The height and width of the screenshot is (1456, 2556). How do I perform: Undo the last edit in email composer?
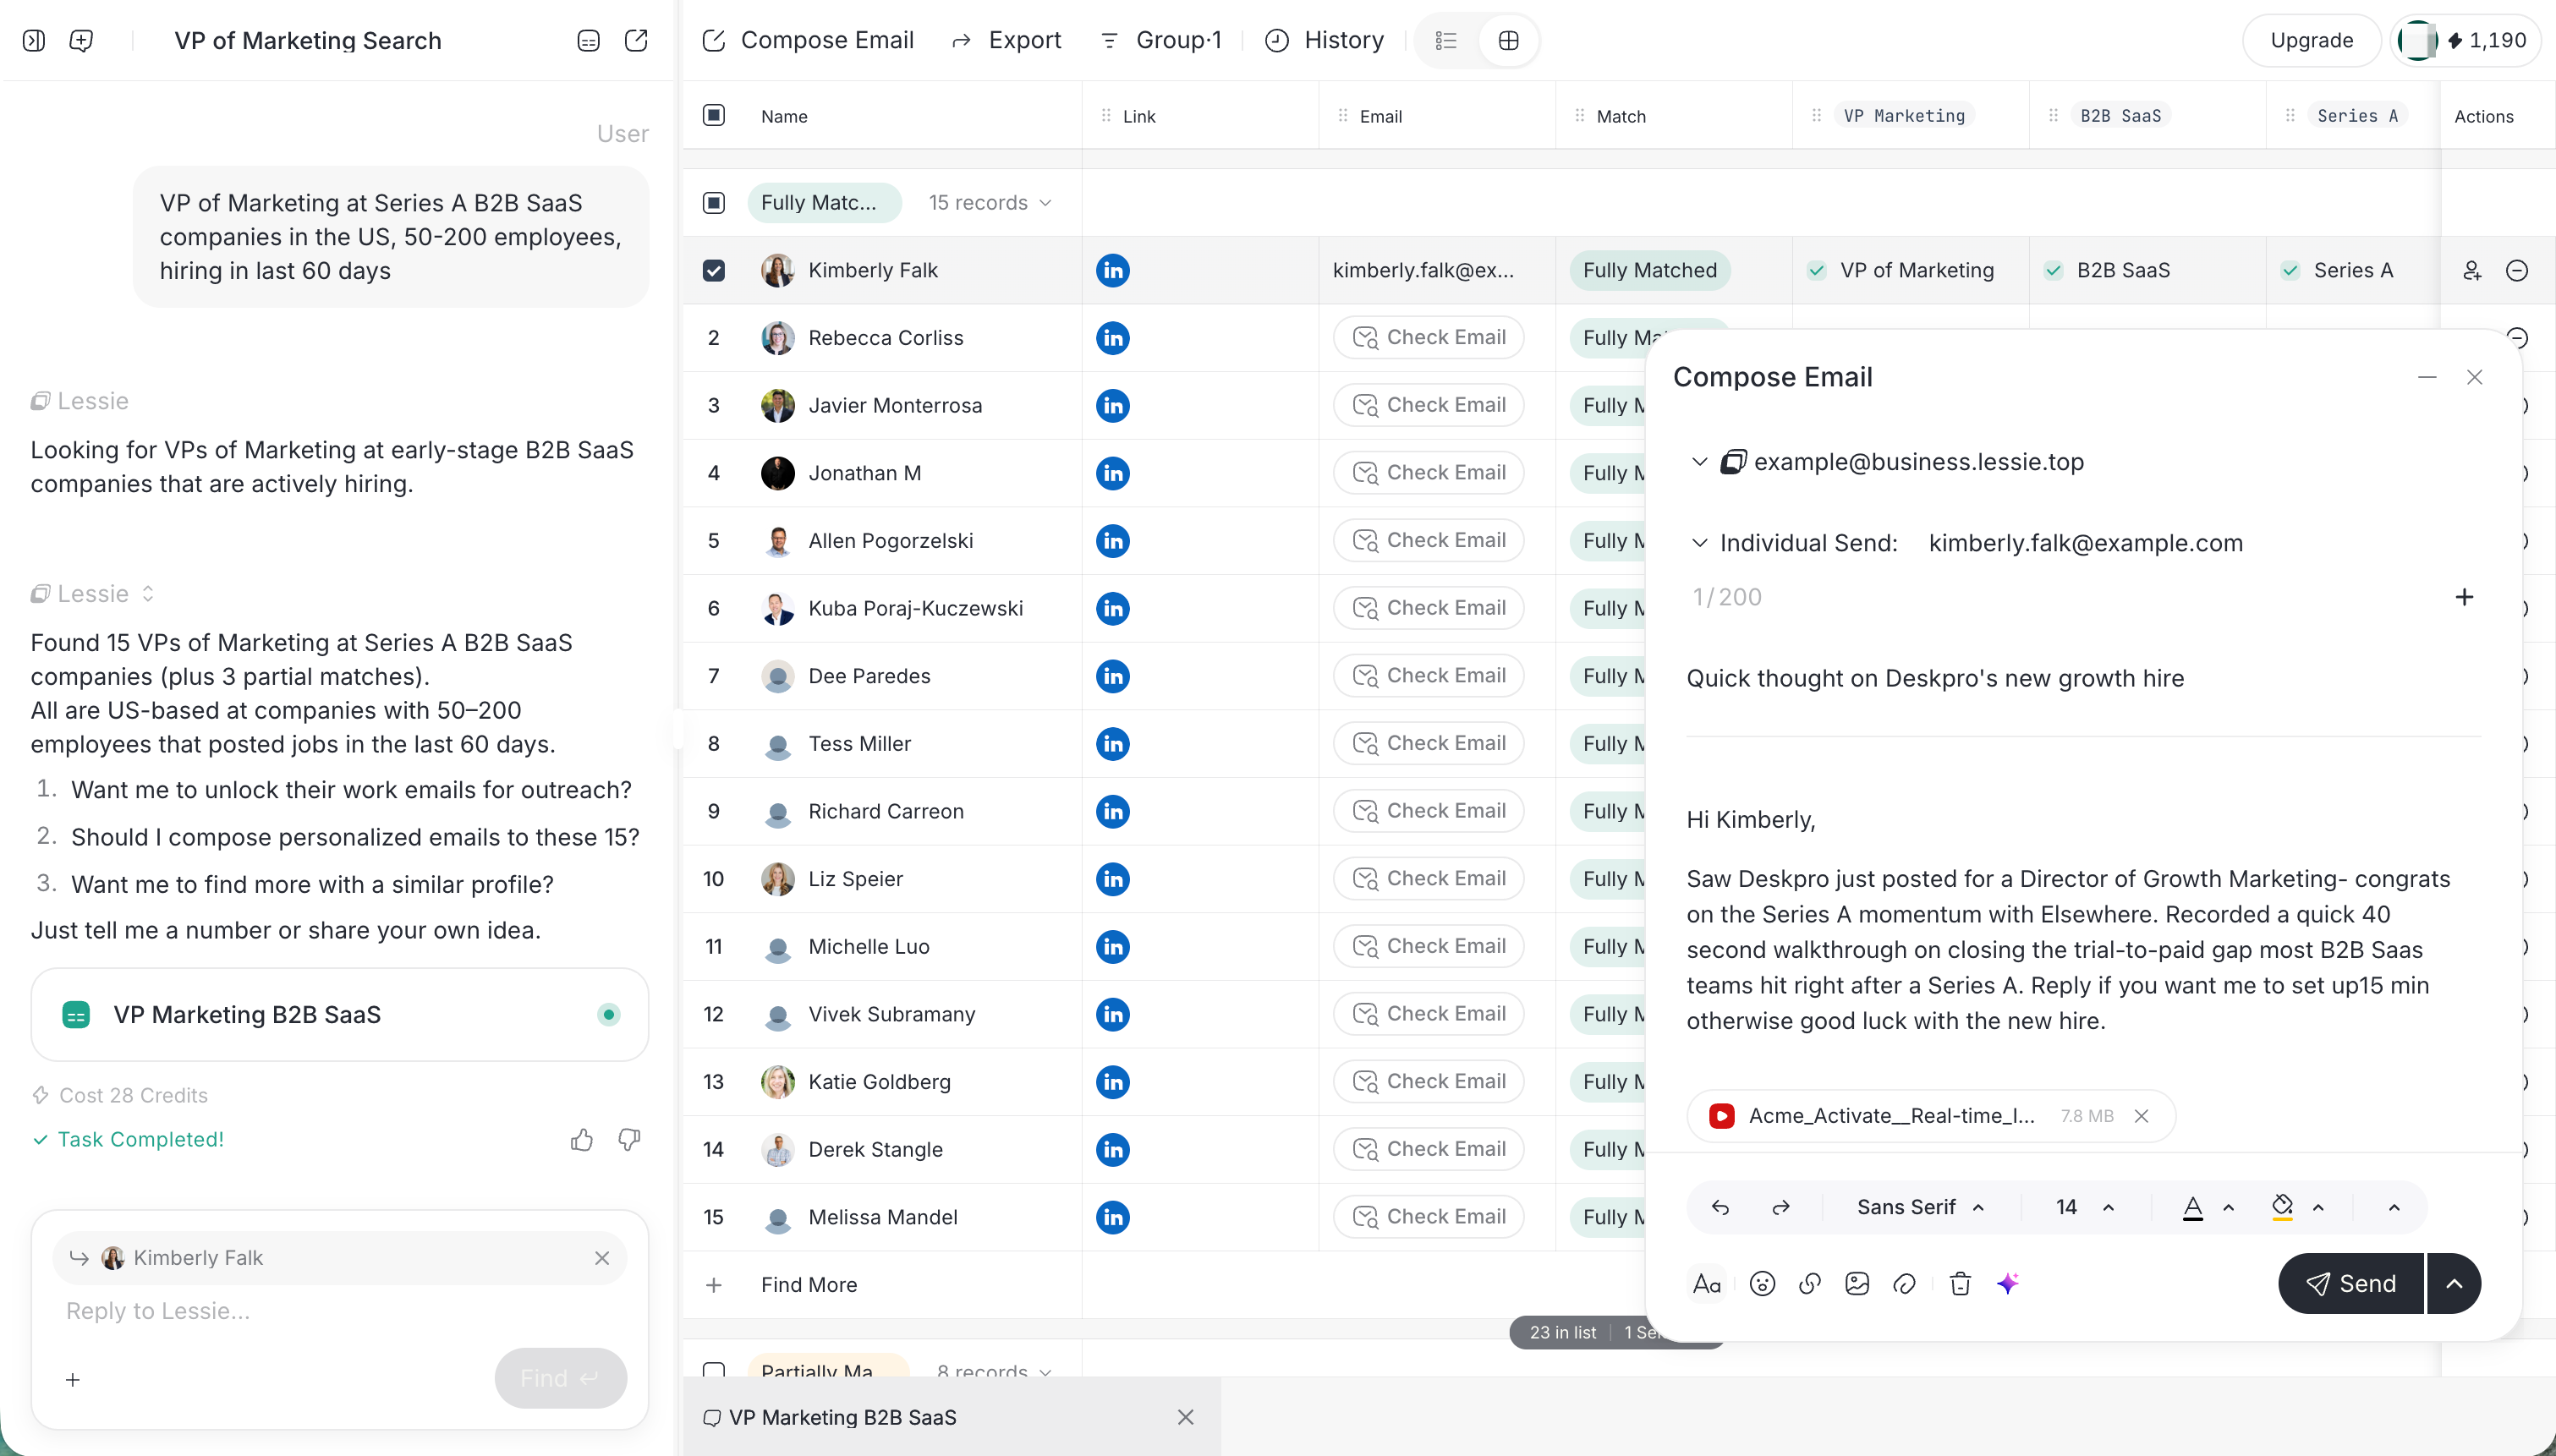click(x=1720, y=1207)
